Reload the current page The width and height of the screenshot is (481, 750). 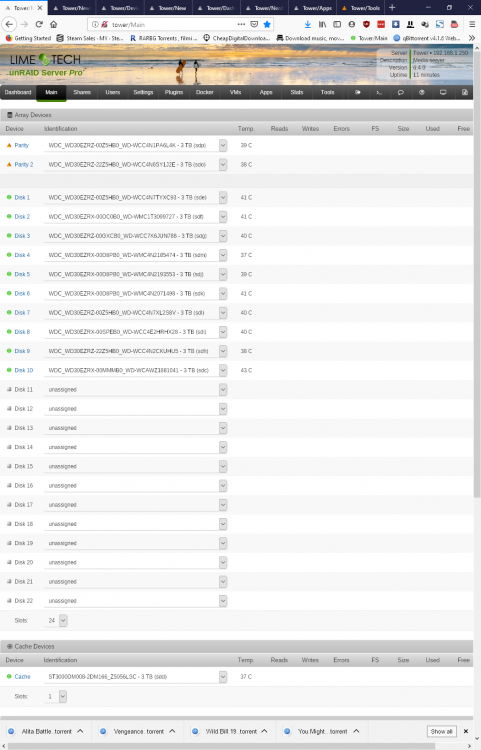(39, 24)
